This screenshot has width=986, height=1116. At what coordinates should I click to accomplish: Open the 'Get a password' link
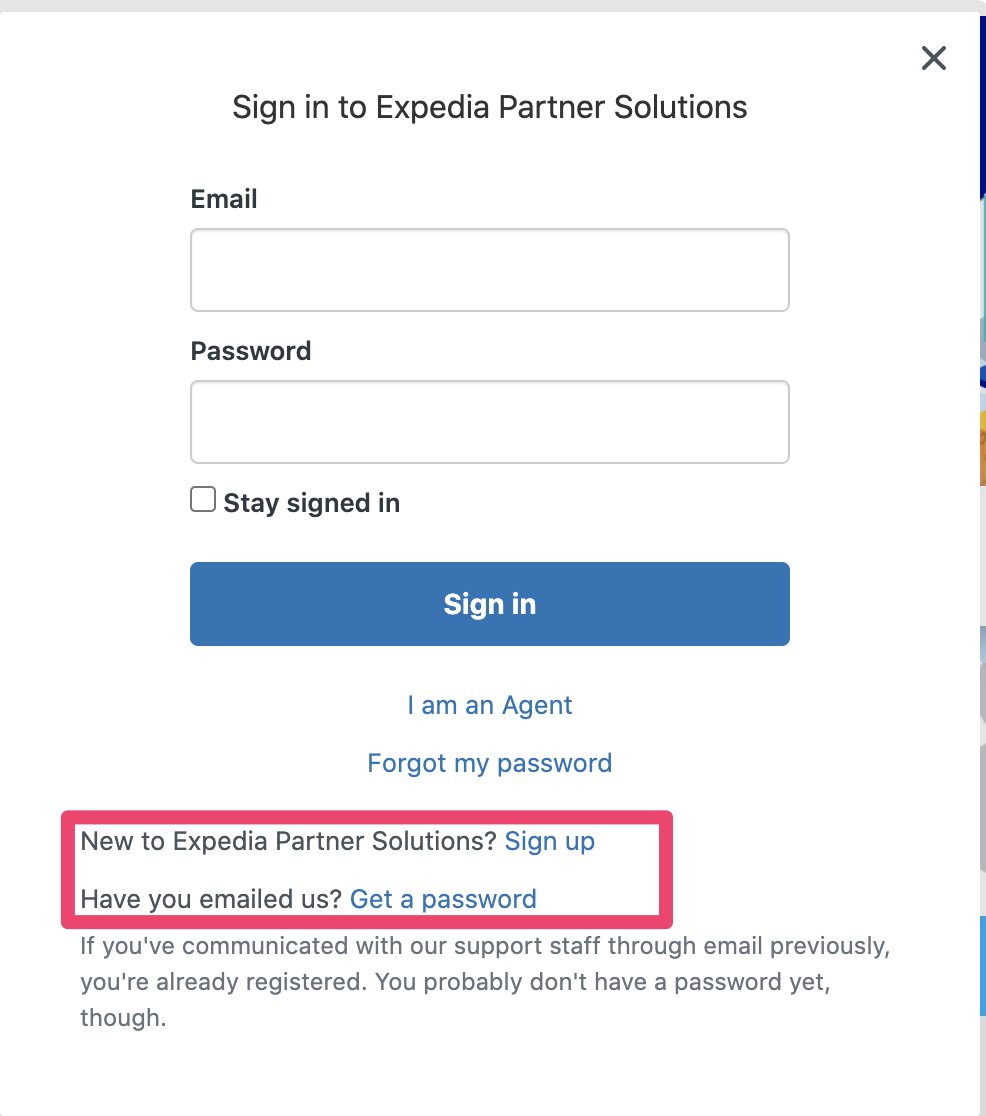[444, 899]
